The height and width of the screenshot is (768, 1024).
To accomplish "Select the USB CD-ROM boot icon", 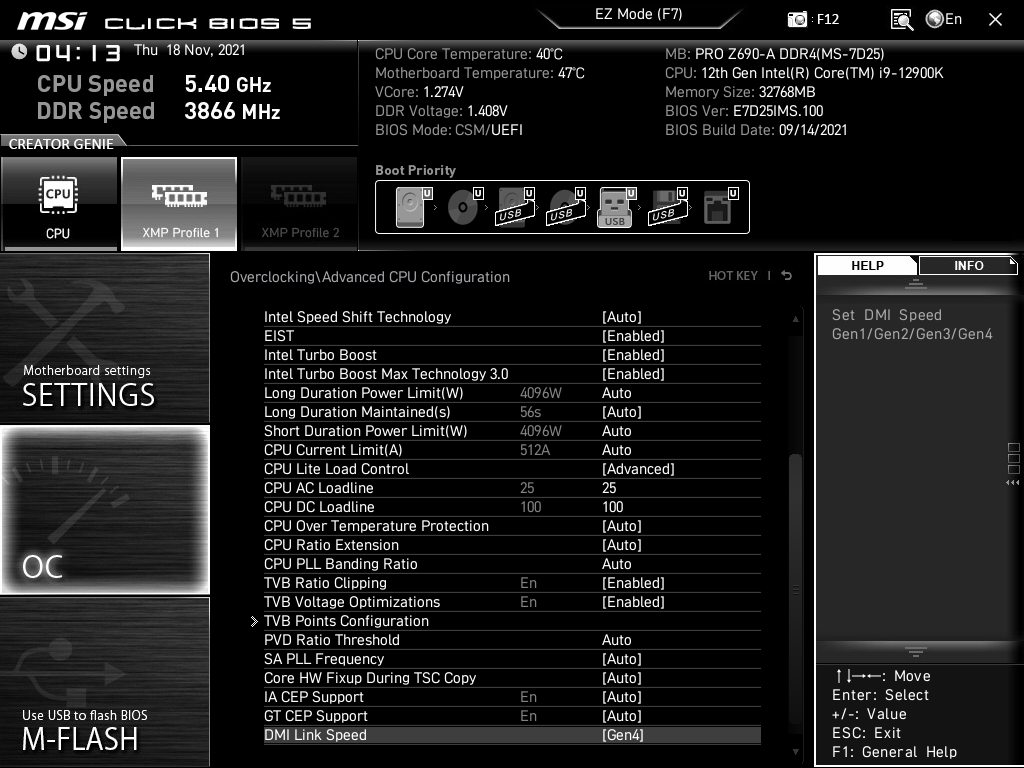I will (566, 207).
